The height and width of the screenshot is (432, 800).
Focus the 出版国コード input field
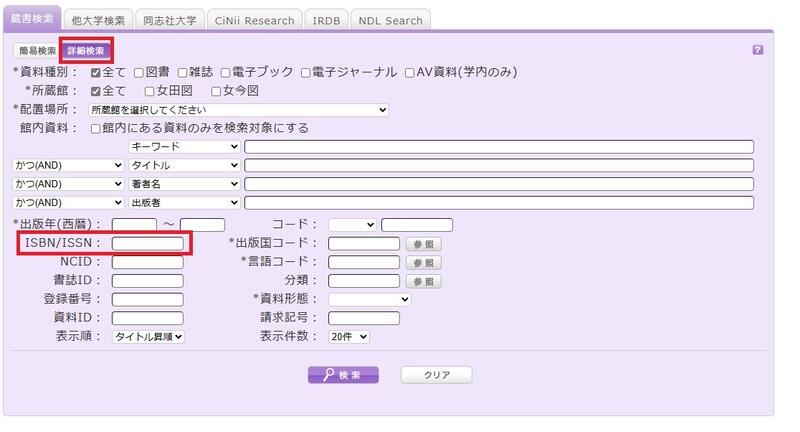tap(364, 243)
